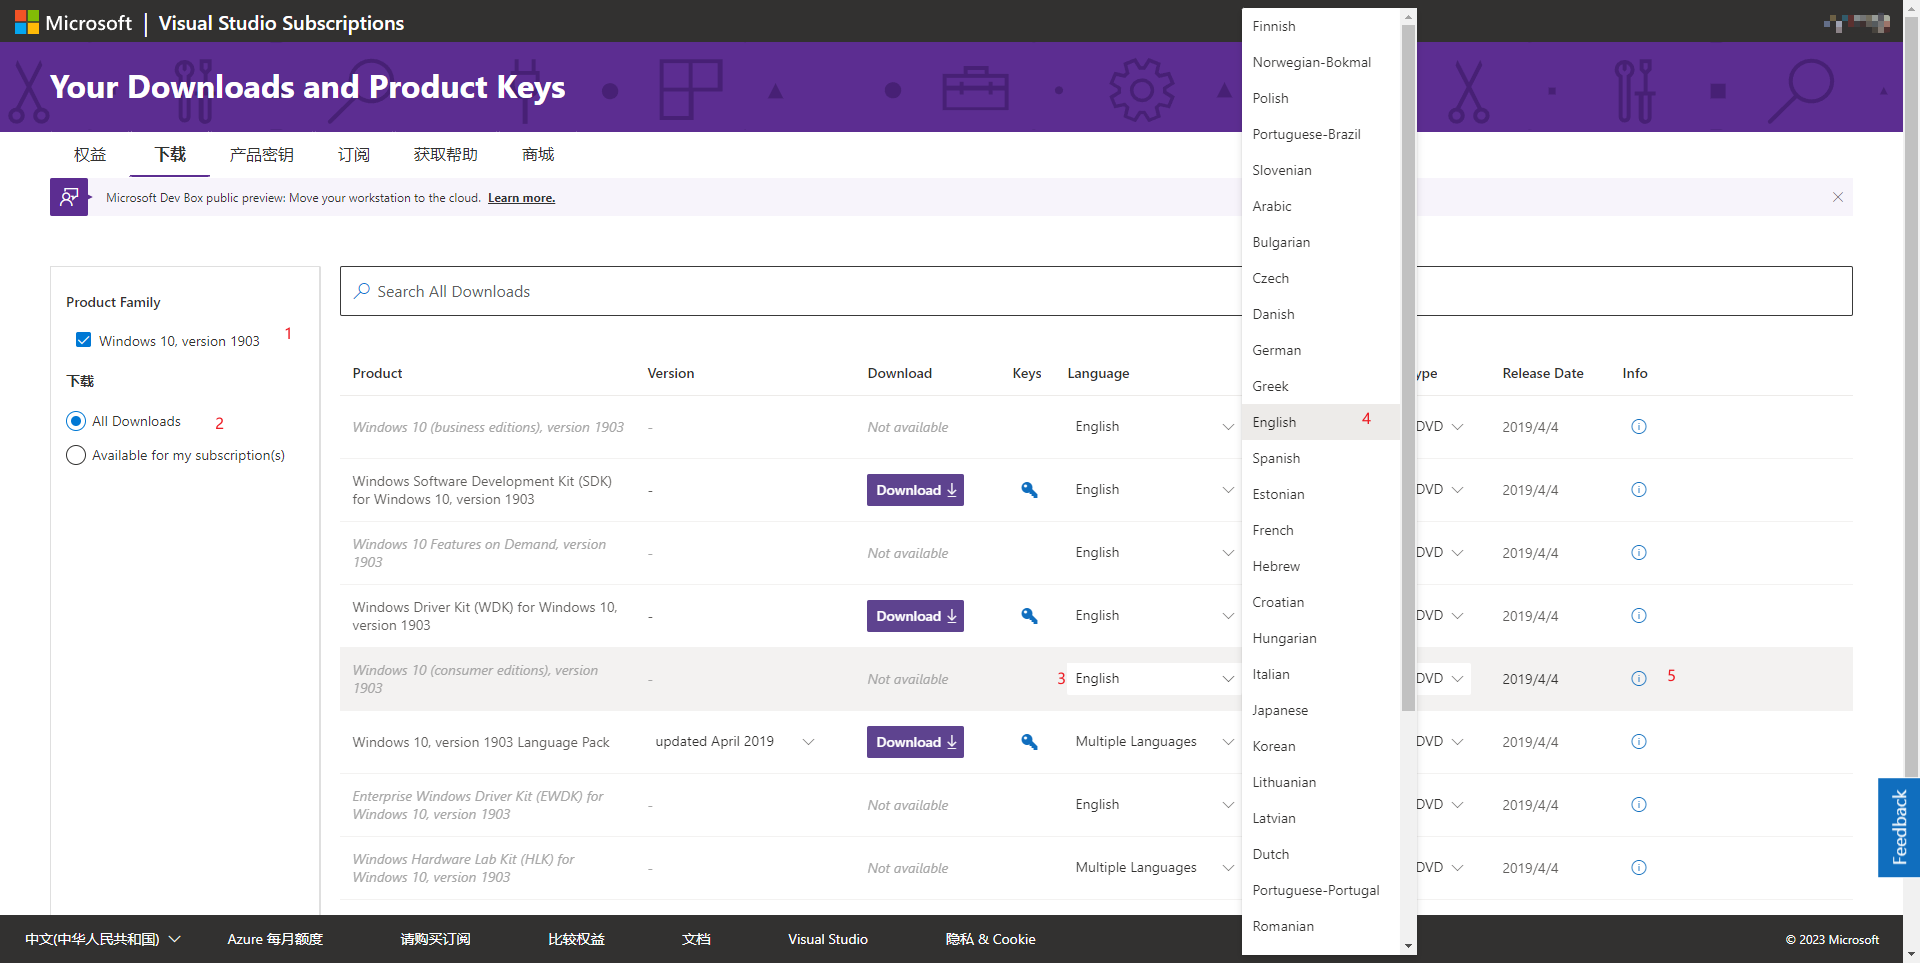The image size is (1920, 963).
Task: Download Windows 10 1903 Language Pack
Action: click(x=915, y=742)
